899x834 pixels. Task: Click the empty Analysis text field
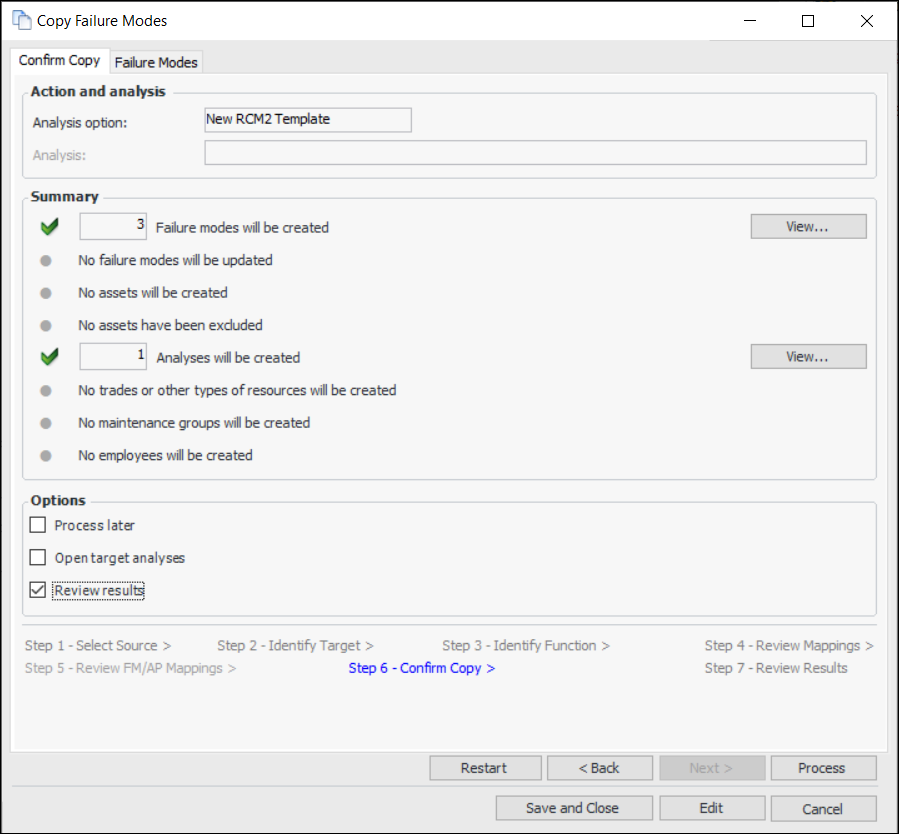click(536, 152)
